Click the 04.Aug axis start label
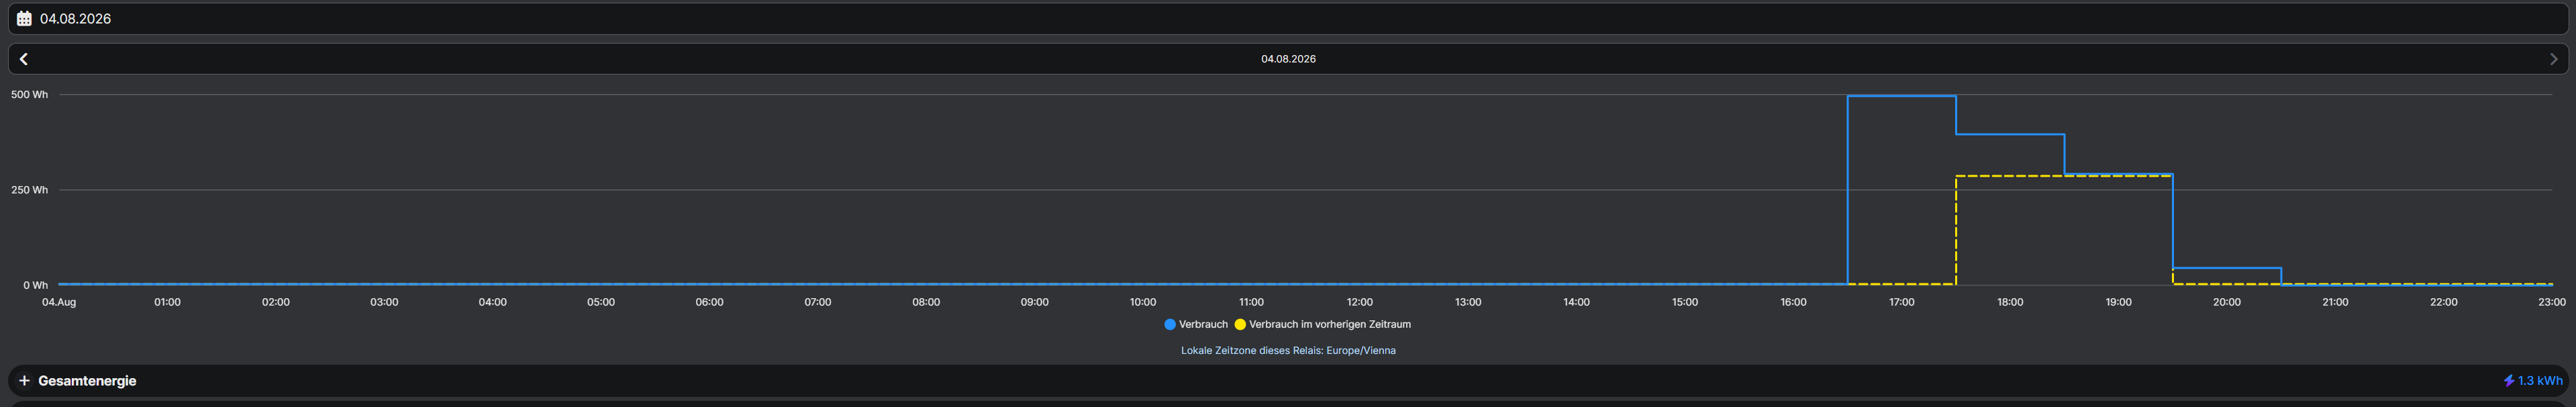2576x407 pixels. (x=59, y=302)
